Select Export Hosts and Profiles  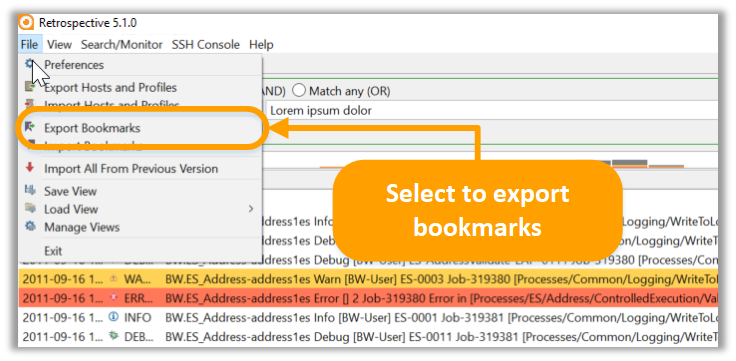(140, 88)
